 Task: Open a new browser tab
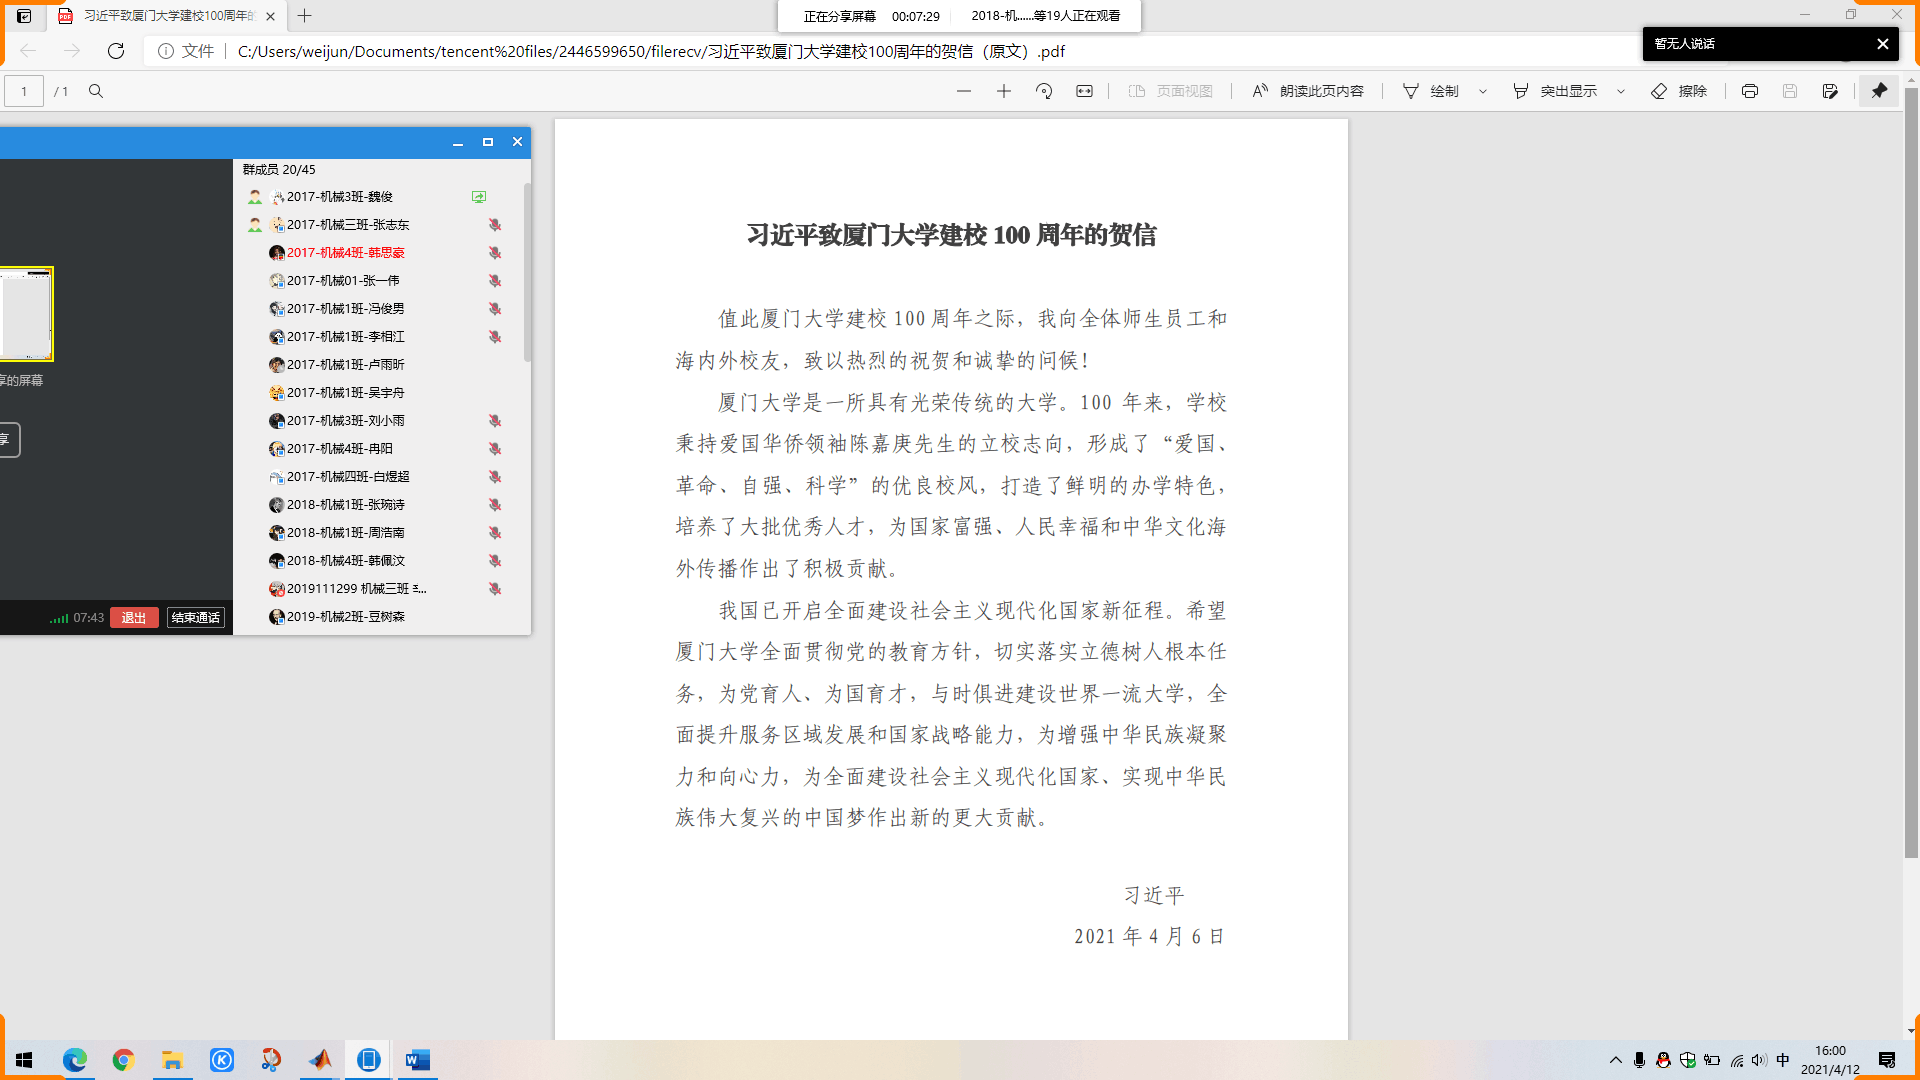[x=305, y=16]
